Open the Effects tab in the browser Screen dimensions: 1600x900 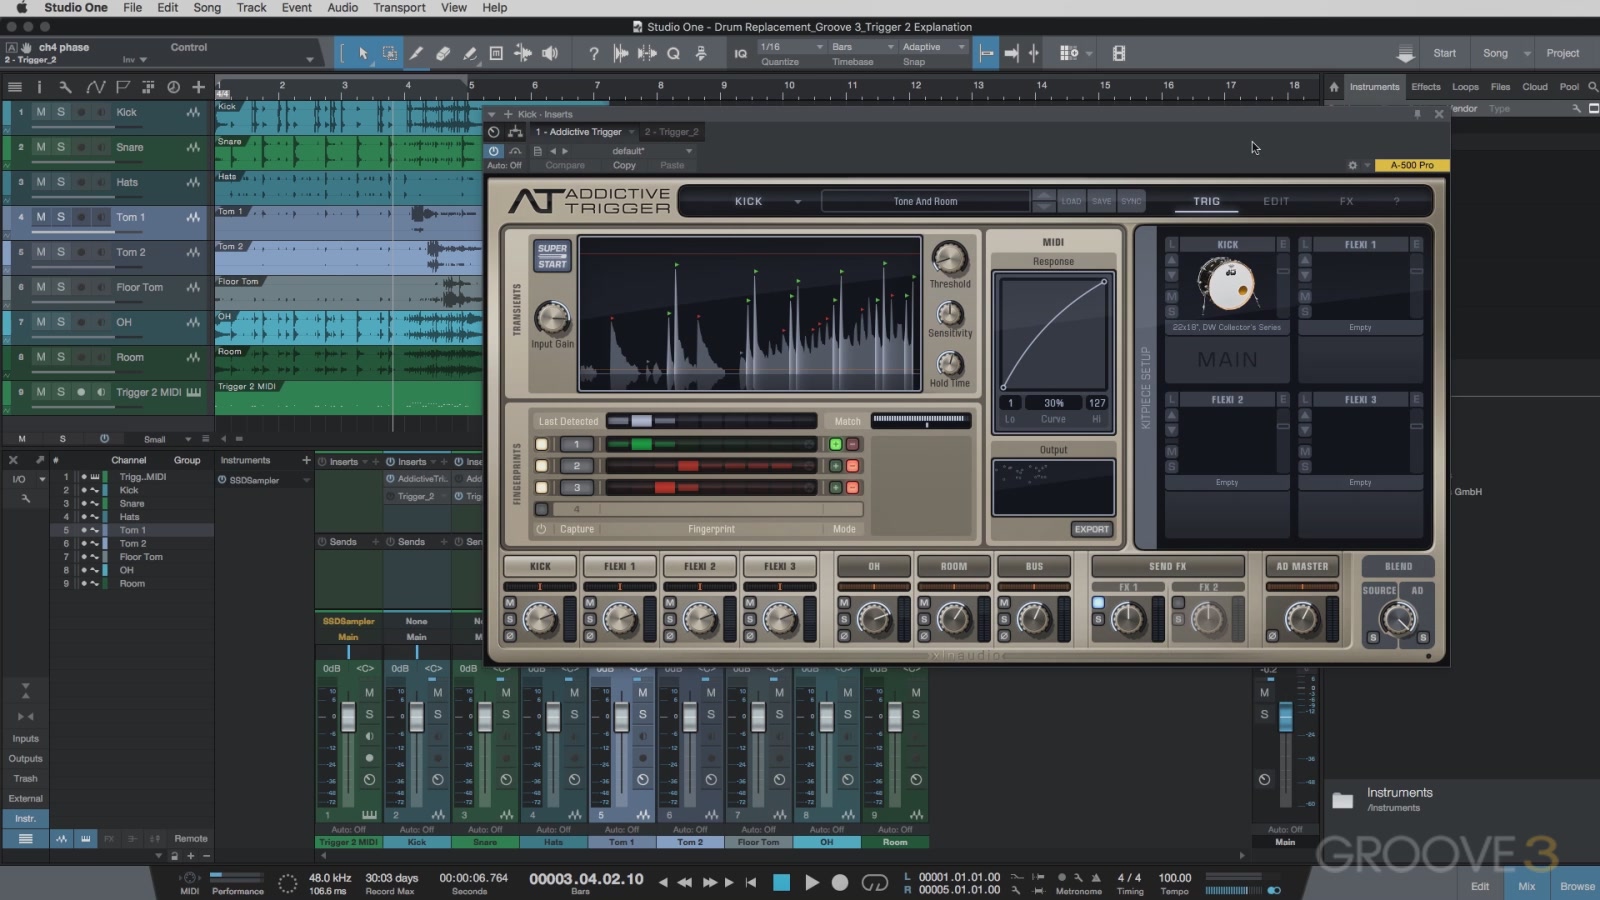[1426, 87]
